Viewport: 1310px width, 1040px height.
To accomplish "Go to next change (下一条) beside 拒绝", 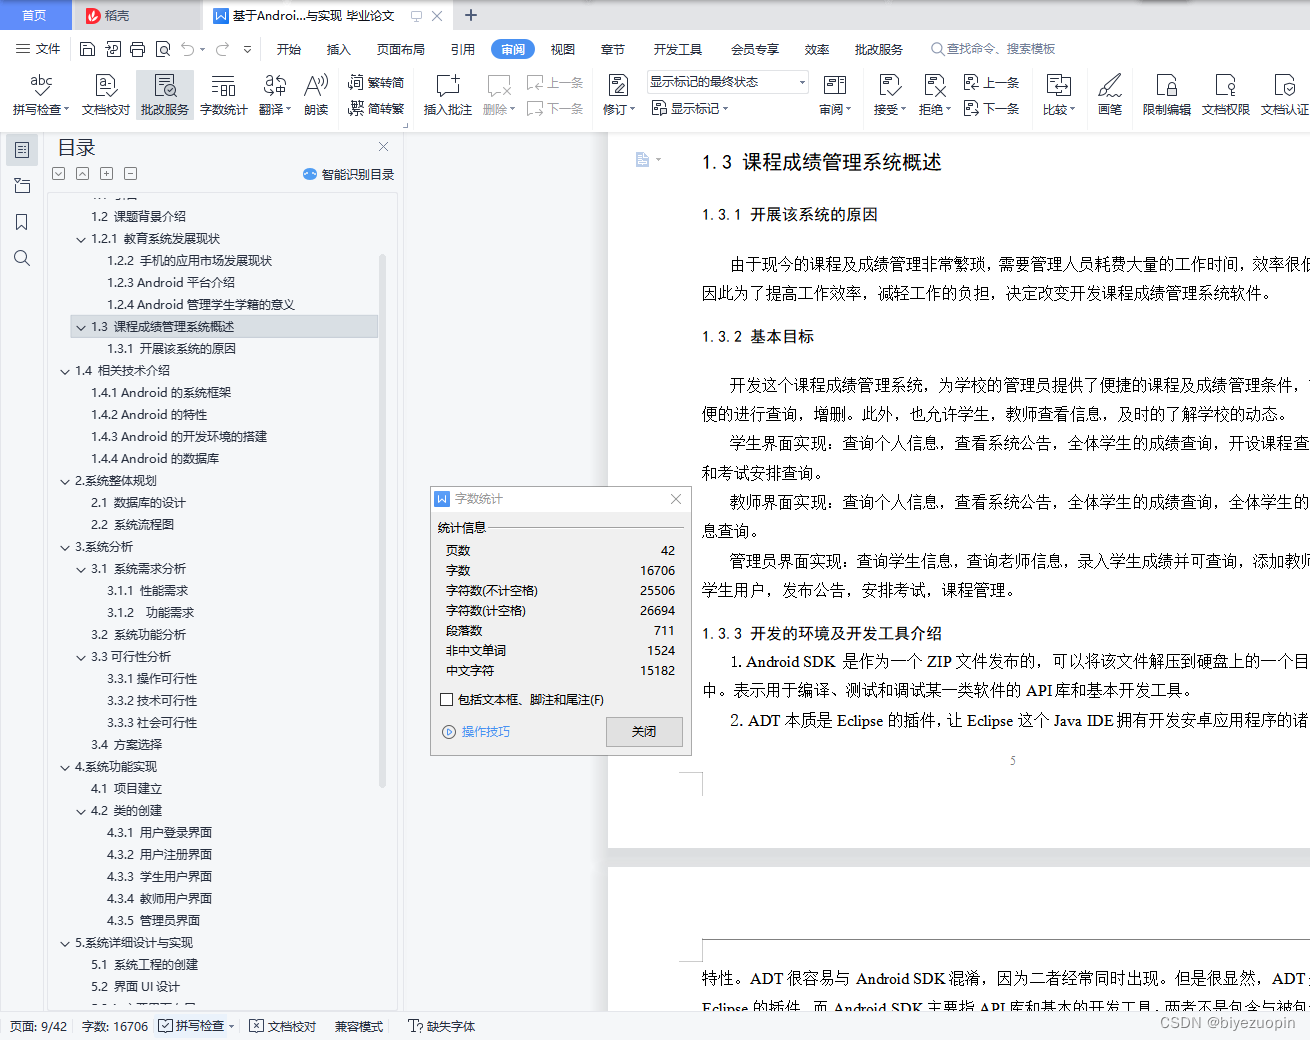I will 992,108.
